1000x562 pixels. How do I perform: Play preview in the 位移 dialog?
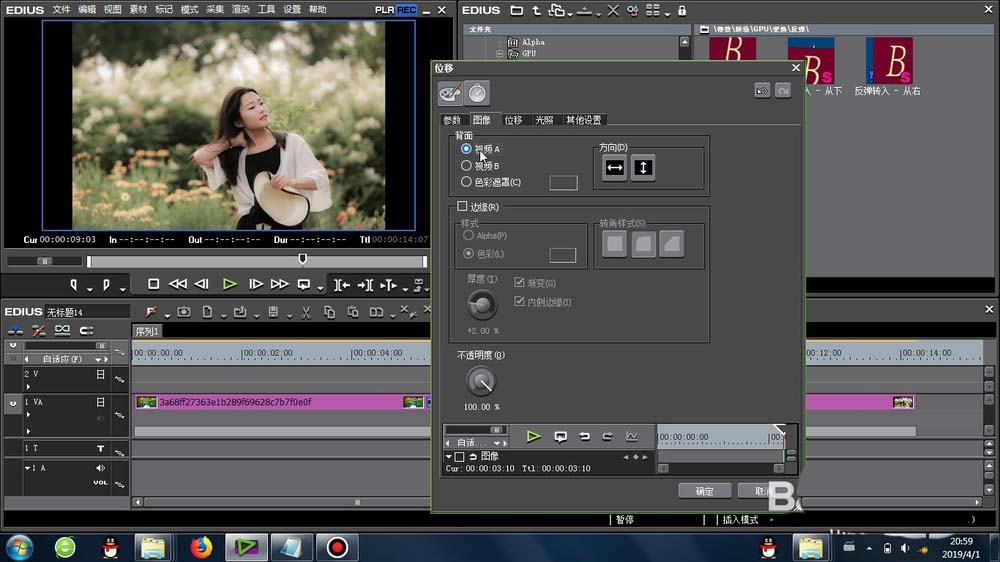click(x=533, y=436)
